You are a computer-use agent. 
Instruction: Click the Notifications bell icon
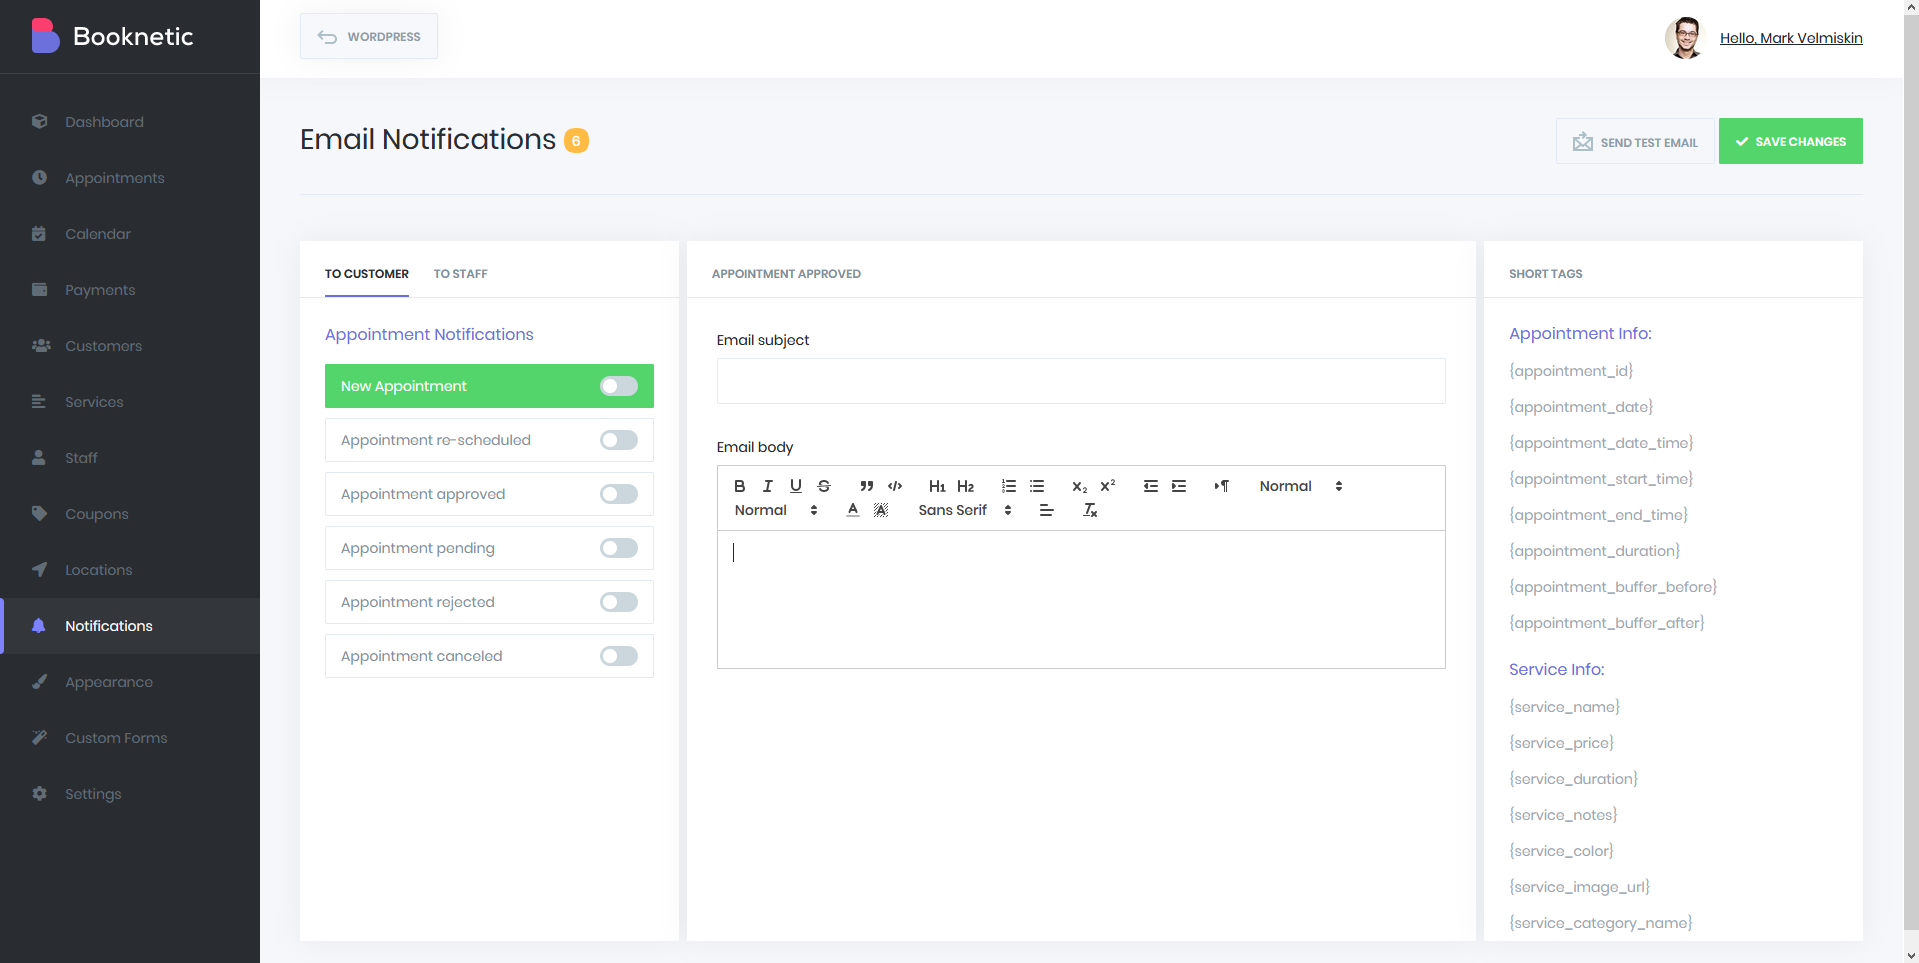tap(39, 626)
